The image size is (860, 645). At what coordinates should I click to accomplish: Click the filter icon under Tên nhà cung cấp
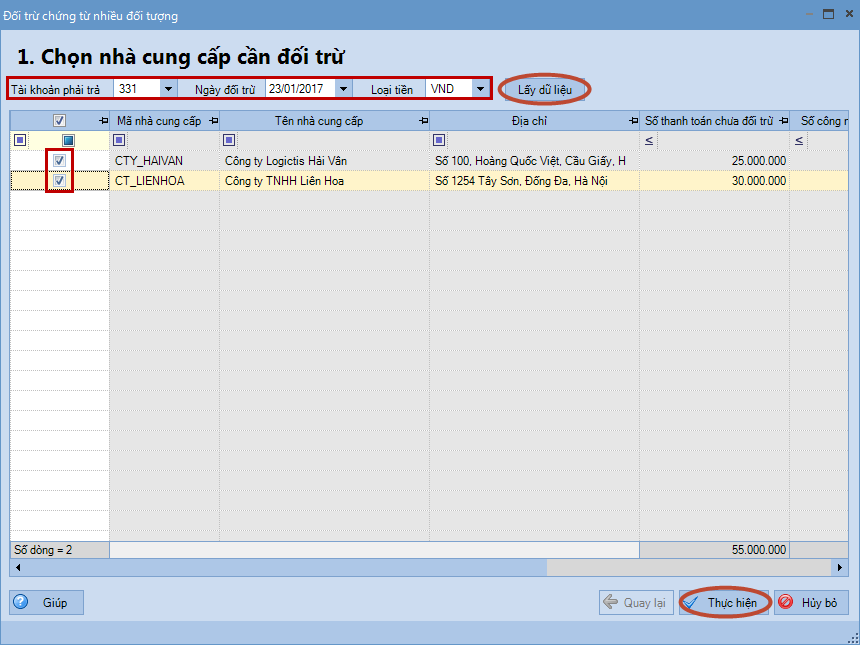(x=229, y=140)
